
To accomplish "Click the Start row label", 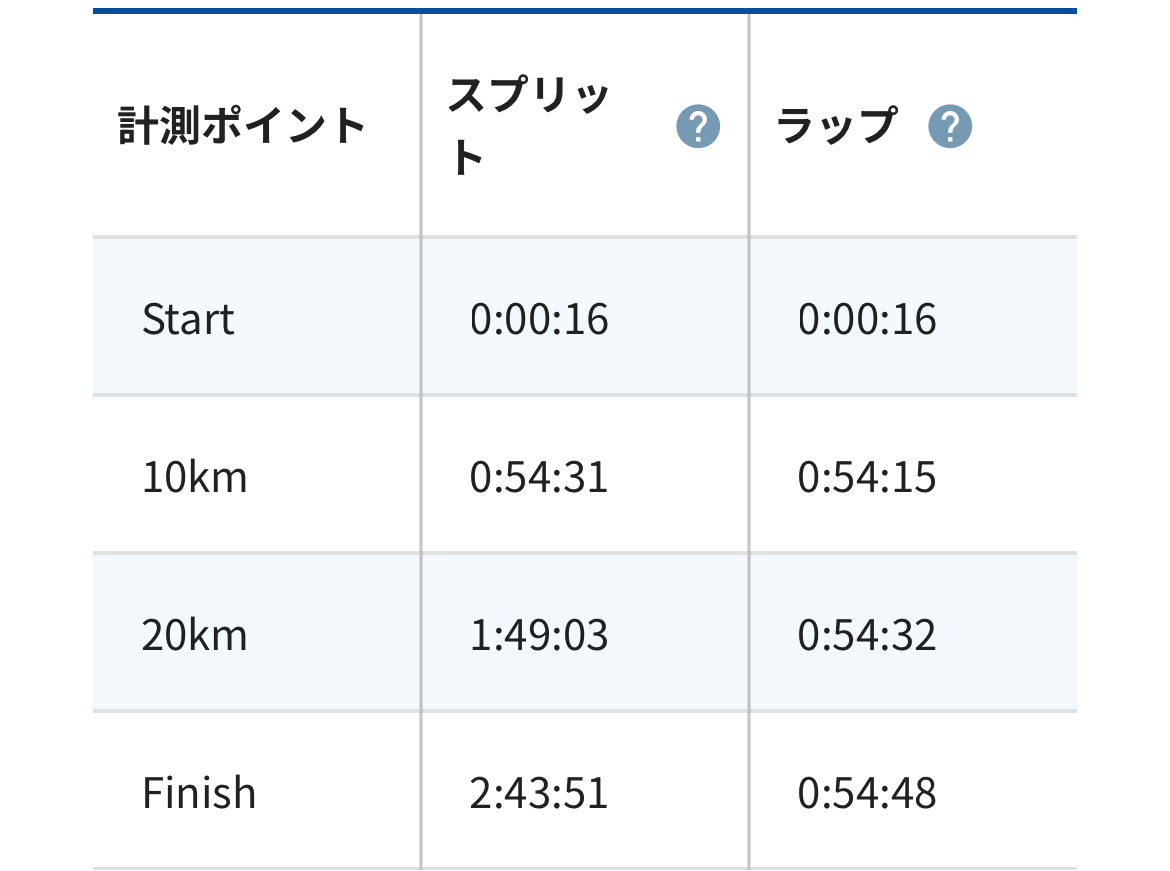I will [x=188, y=319].
